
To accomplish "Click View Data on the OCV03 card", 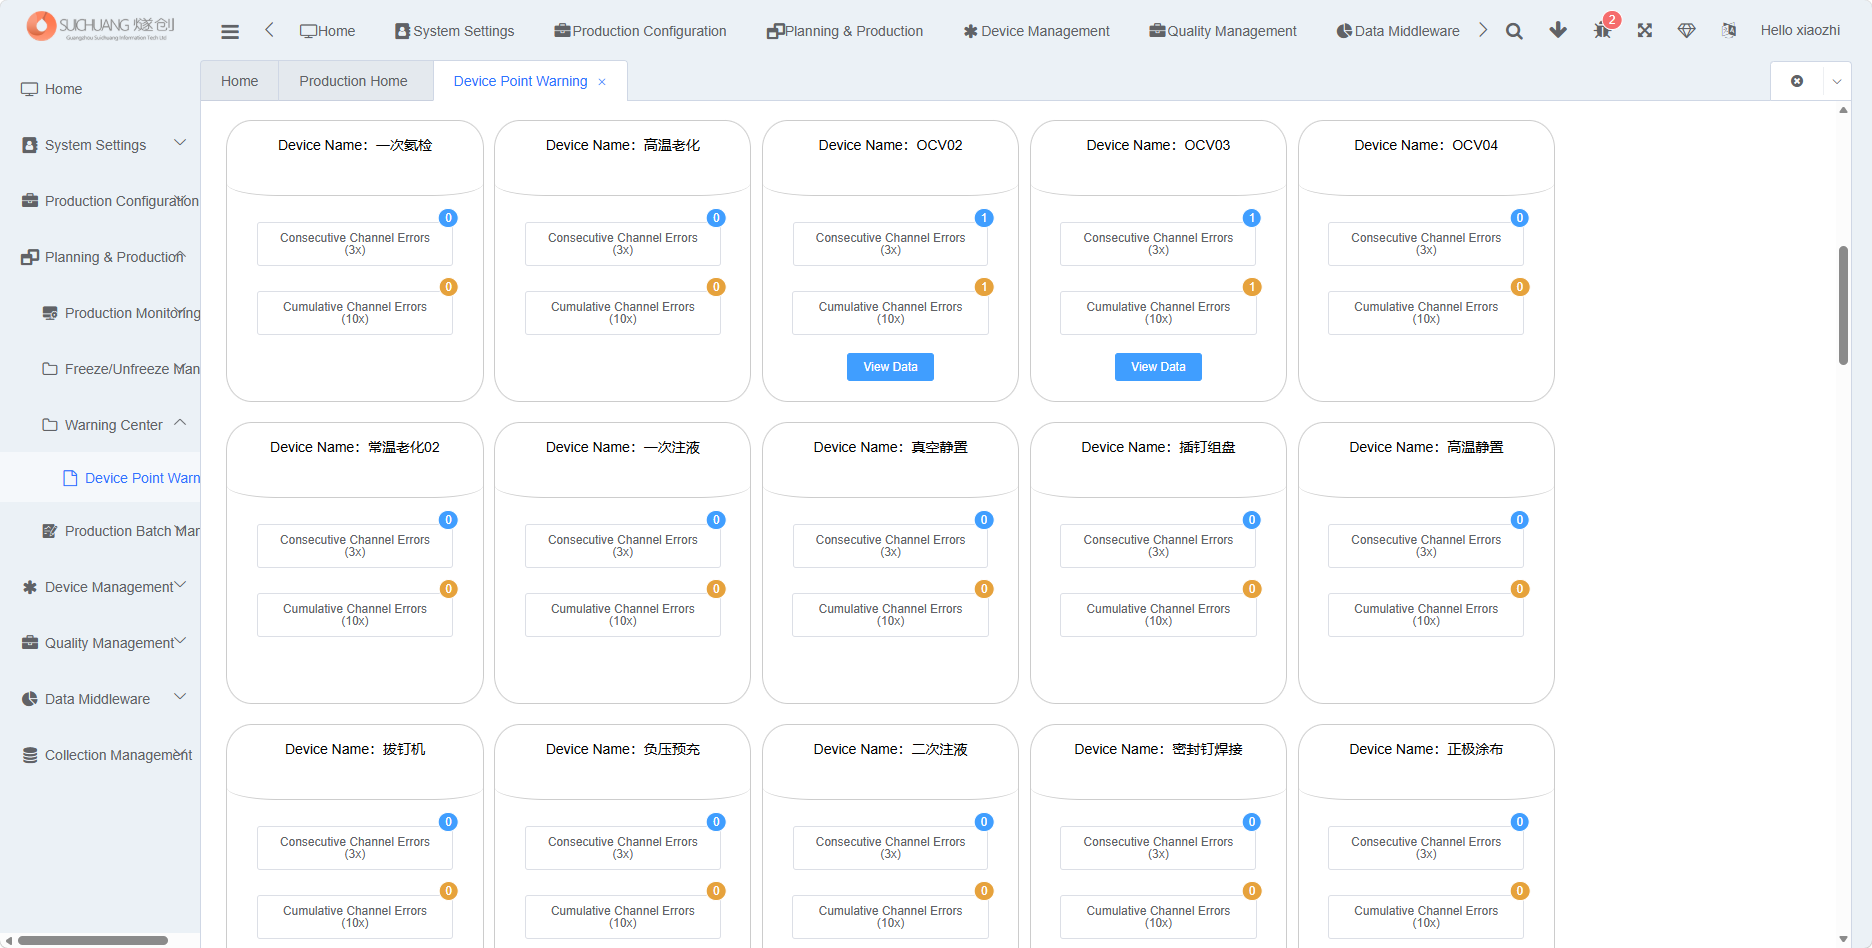I will click(1158, 367).
